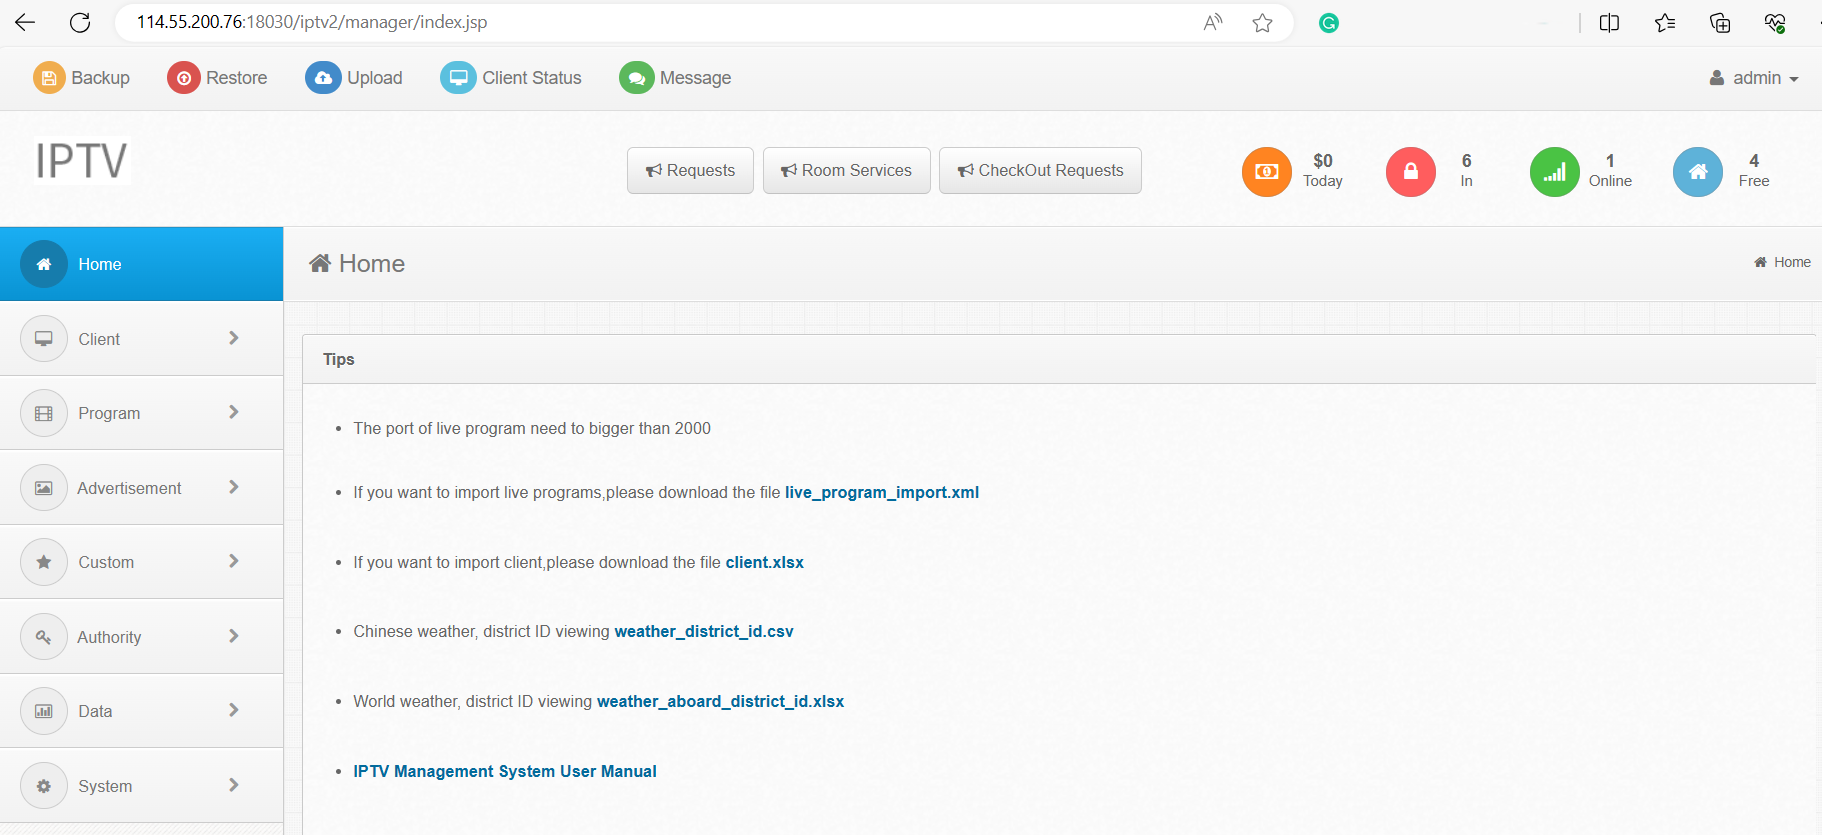
Task: Click the green Online signal icon
Action: [x=1554, y=172]
